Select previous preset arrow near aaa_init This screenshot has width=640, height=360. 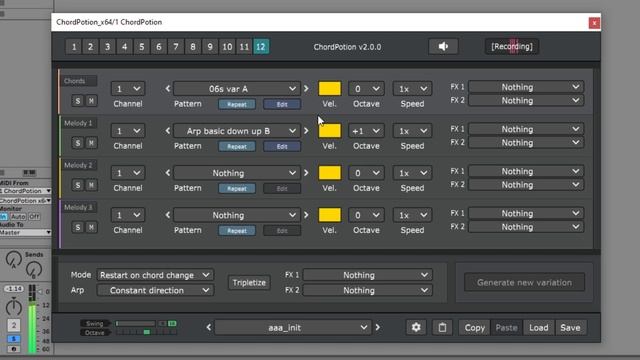tap(209, 327)
